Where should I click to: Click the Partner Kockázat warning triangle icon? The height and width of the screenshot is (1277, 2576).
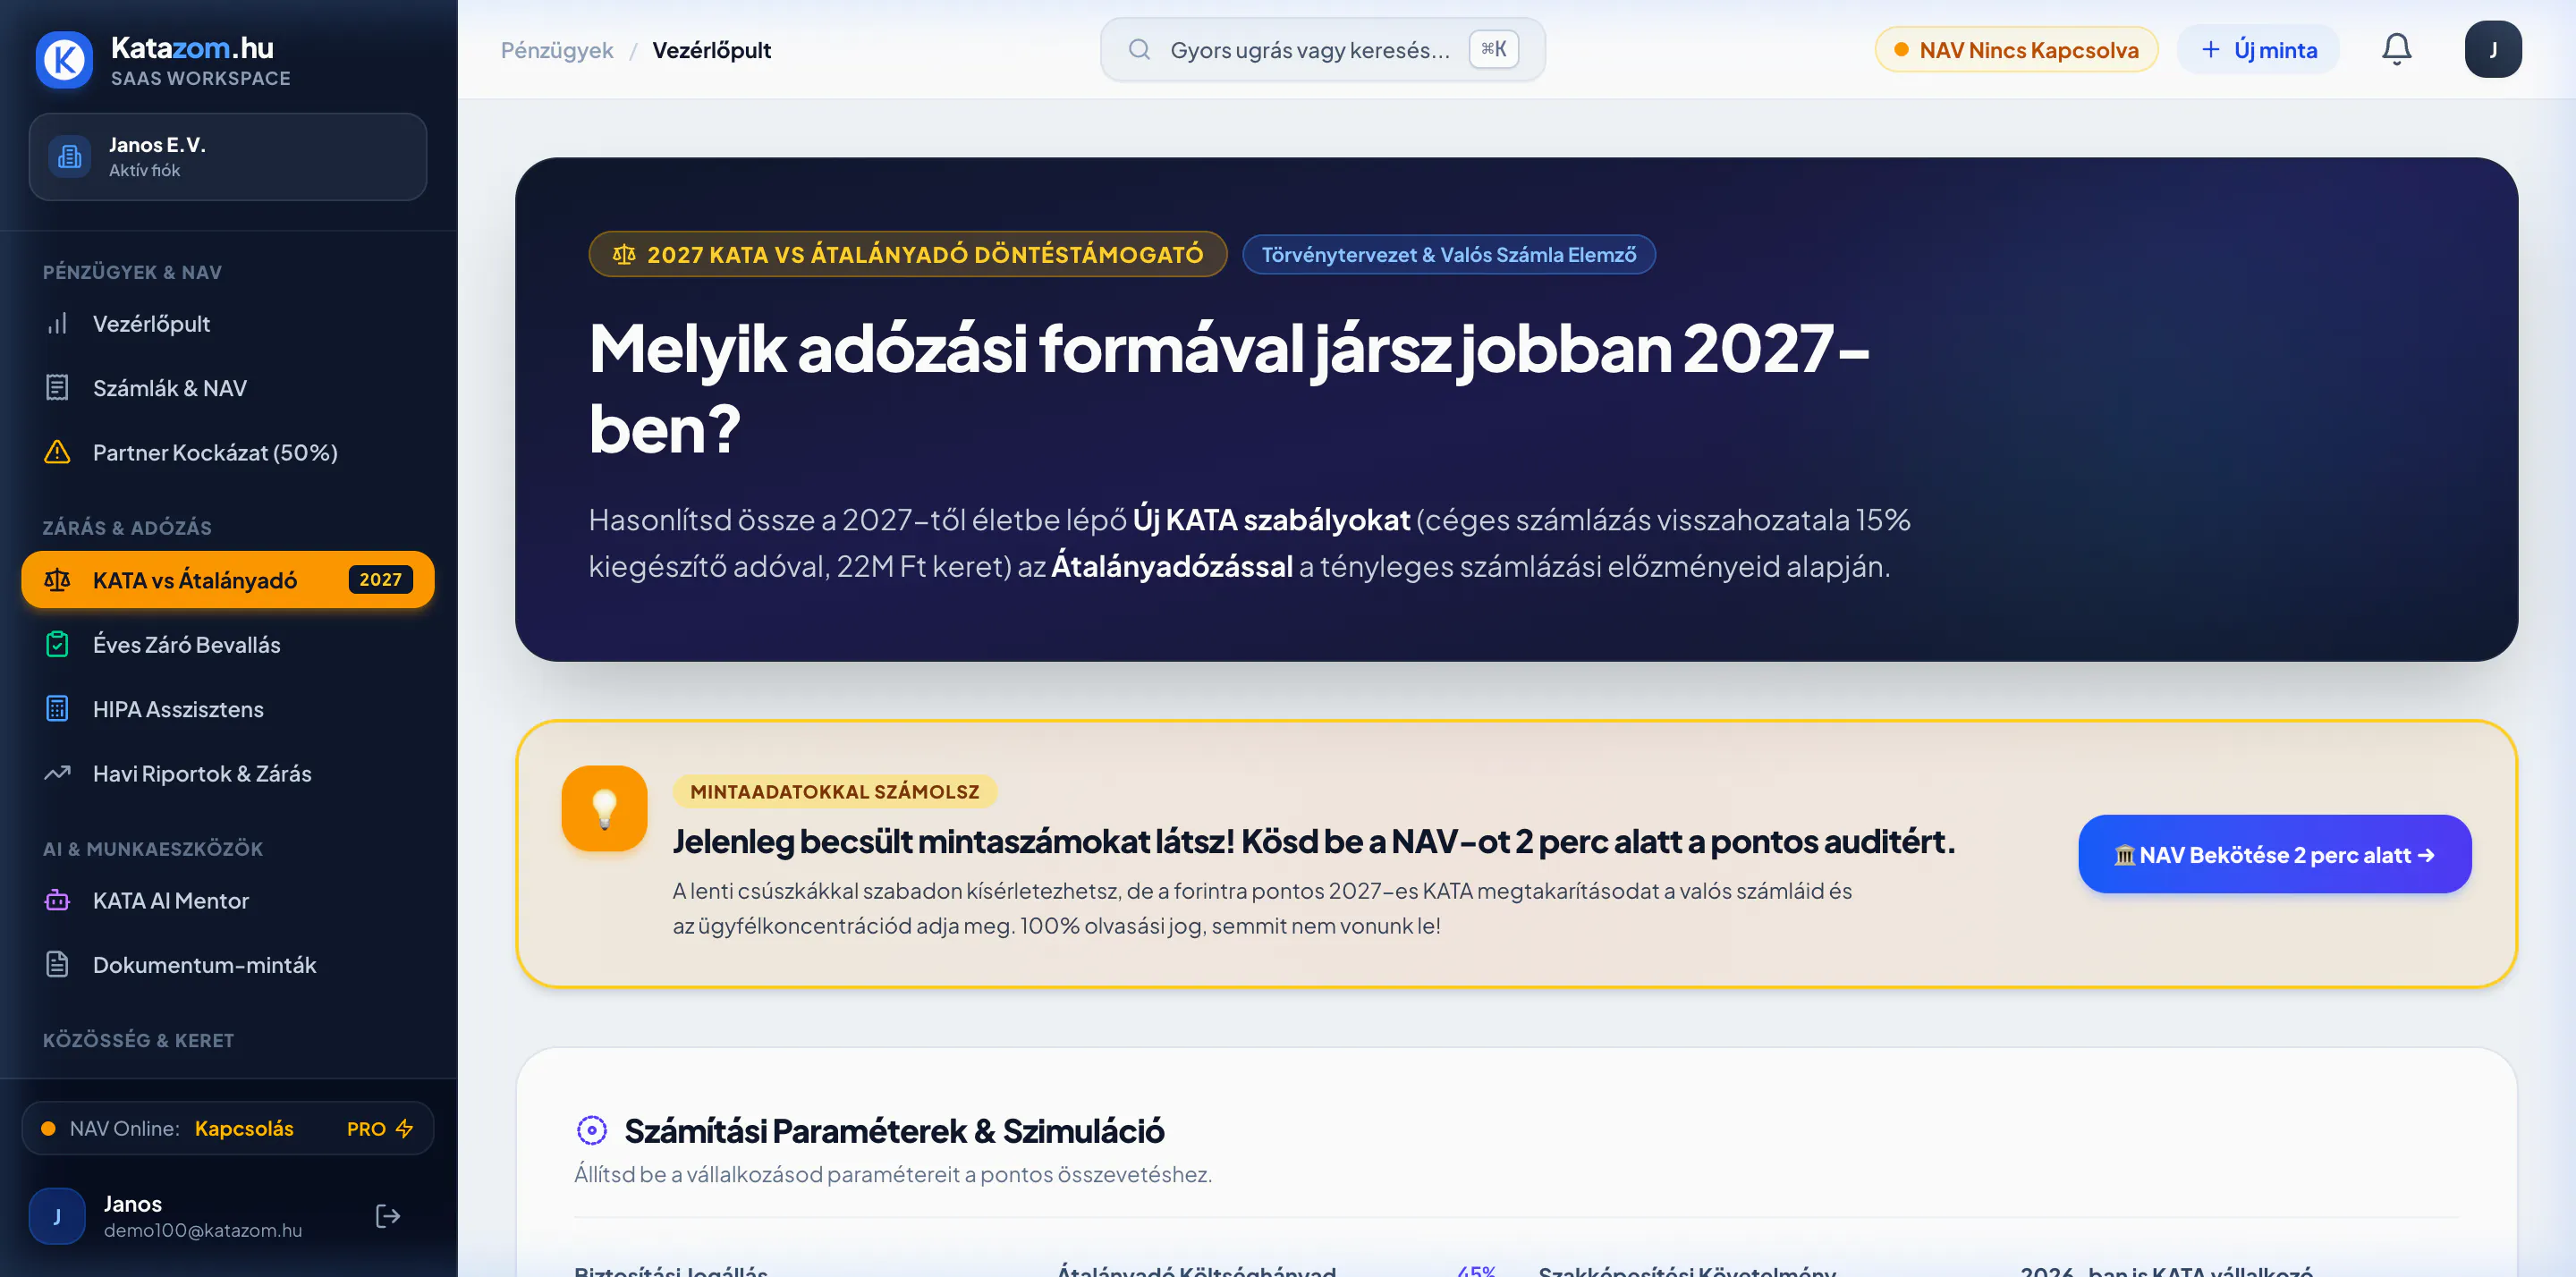57,452
